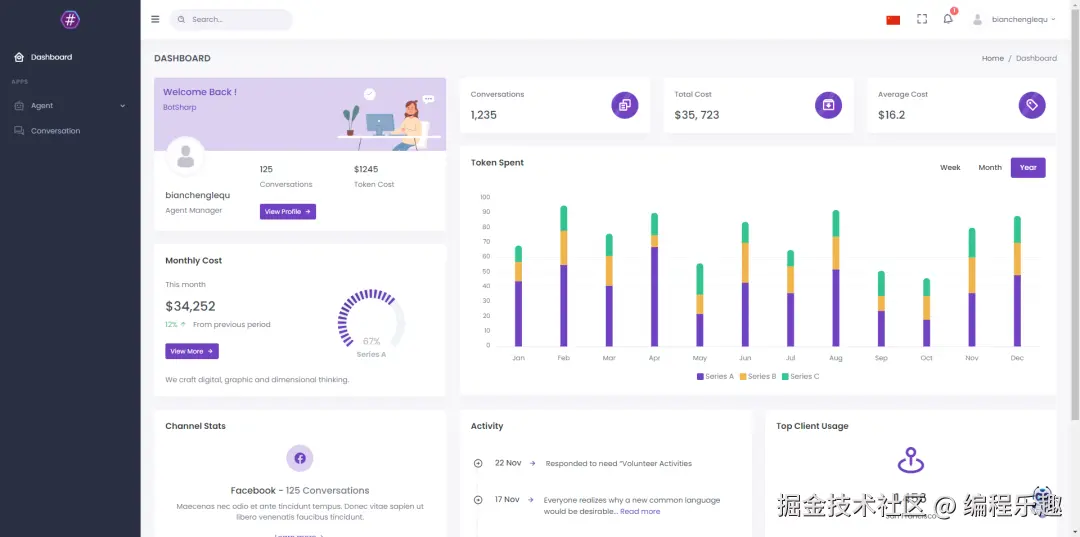The image size is (1080, 537).
Task: Open notifications bell icon
Action: (948, 19)
